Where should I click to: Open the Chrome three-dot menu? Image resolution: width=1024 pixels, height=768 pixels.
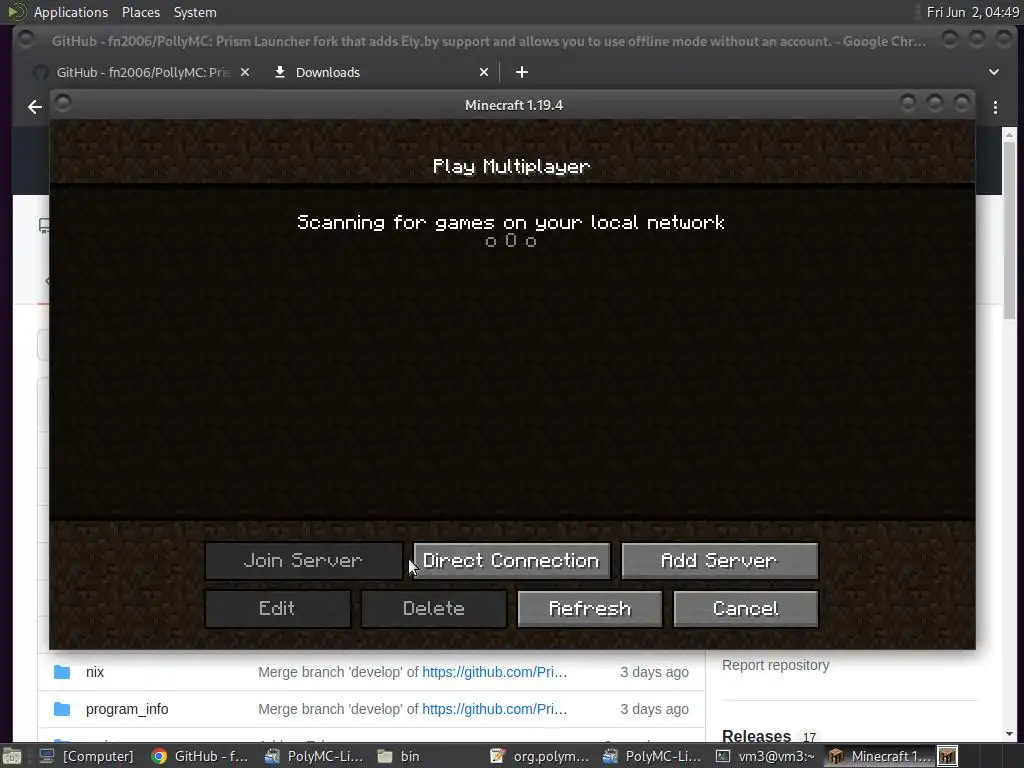pos(995,107)
